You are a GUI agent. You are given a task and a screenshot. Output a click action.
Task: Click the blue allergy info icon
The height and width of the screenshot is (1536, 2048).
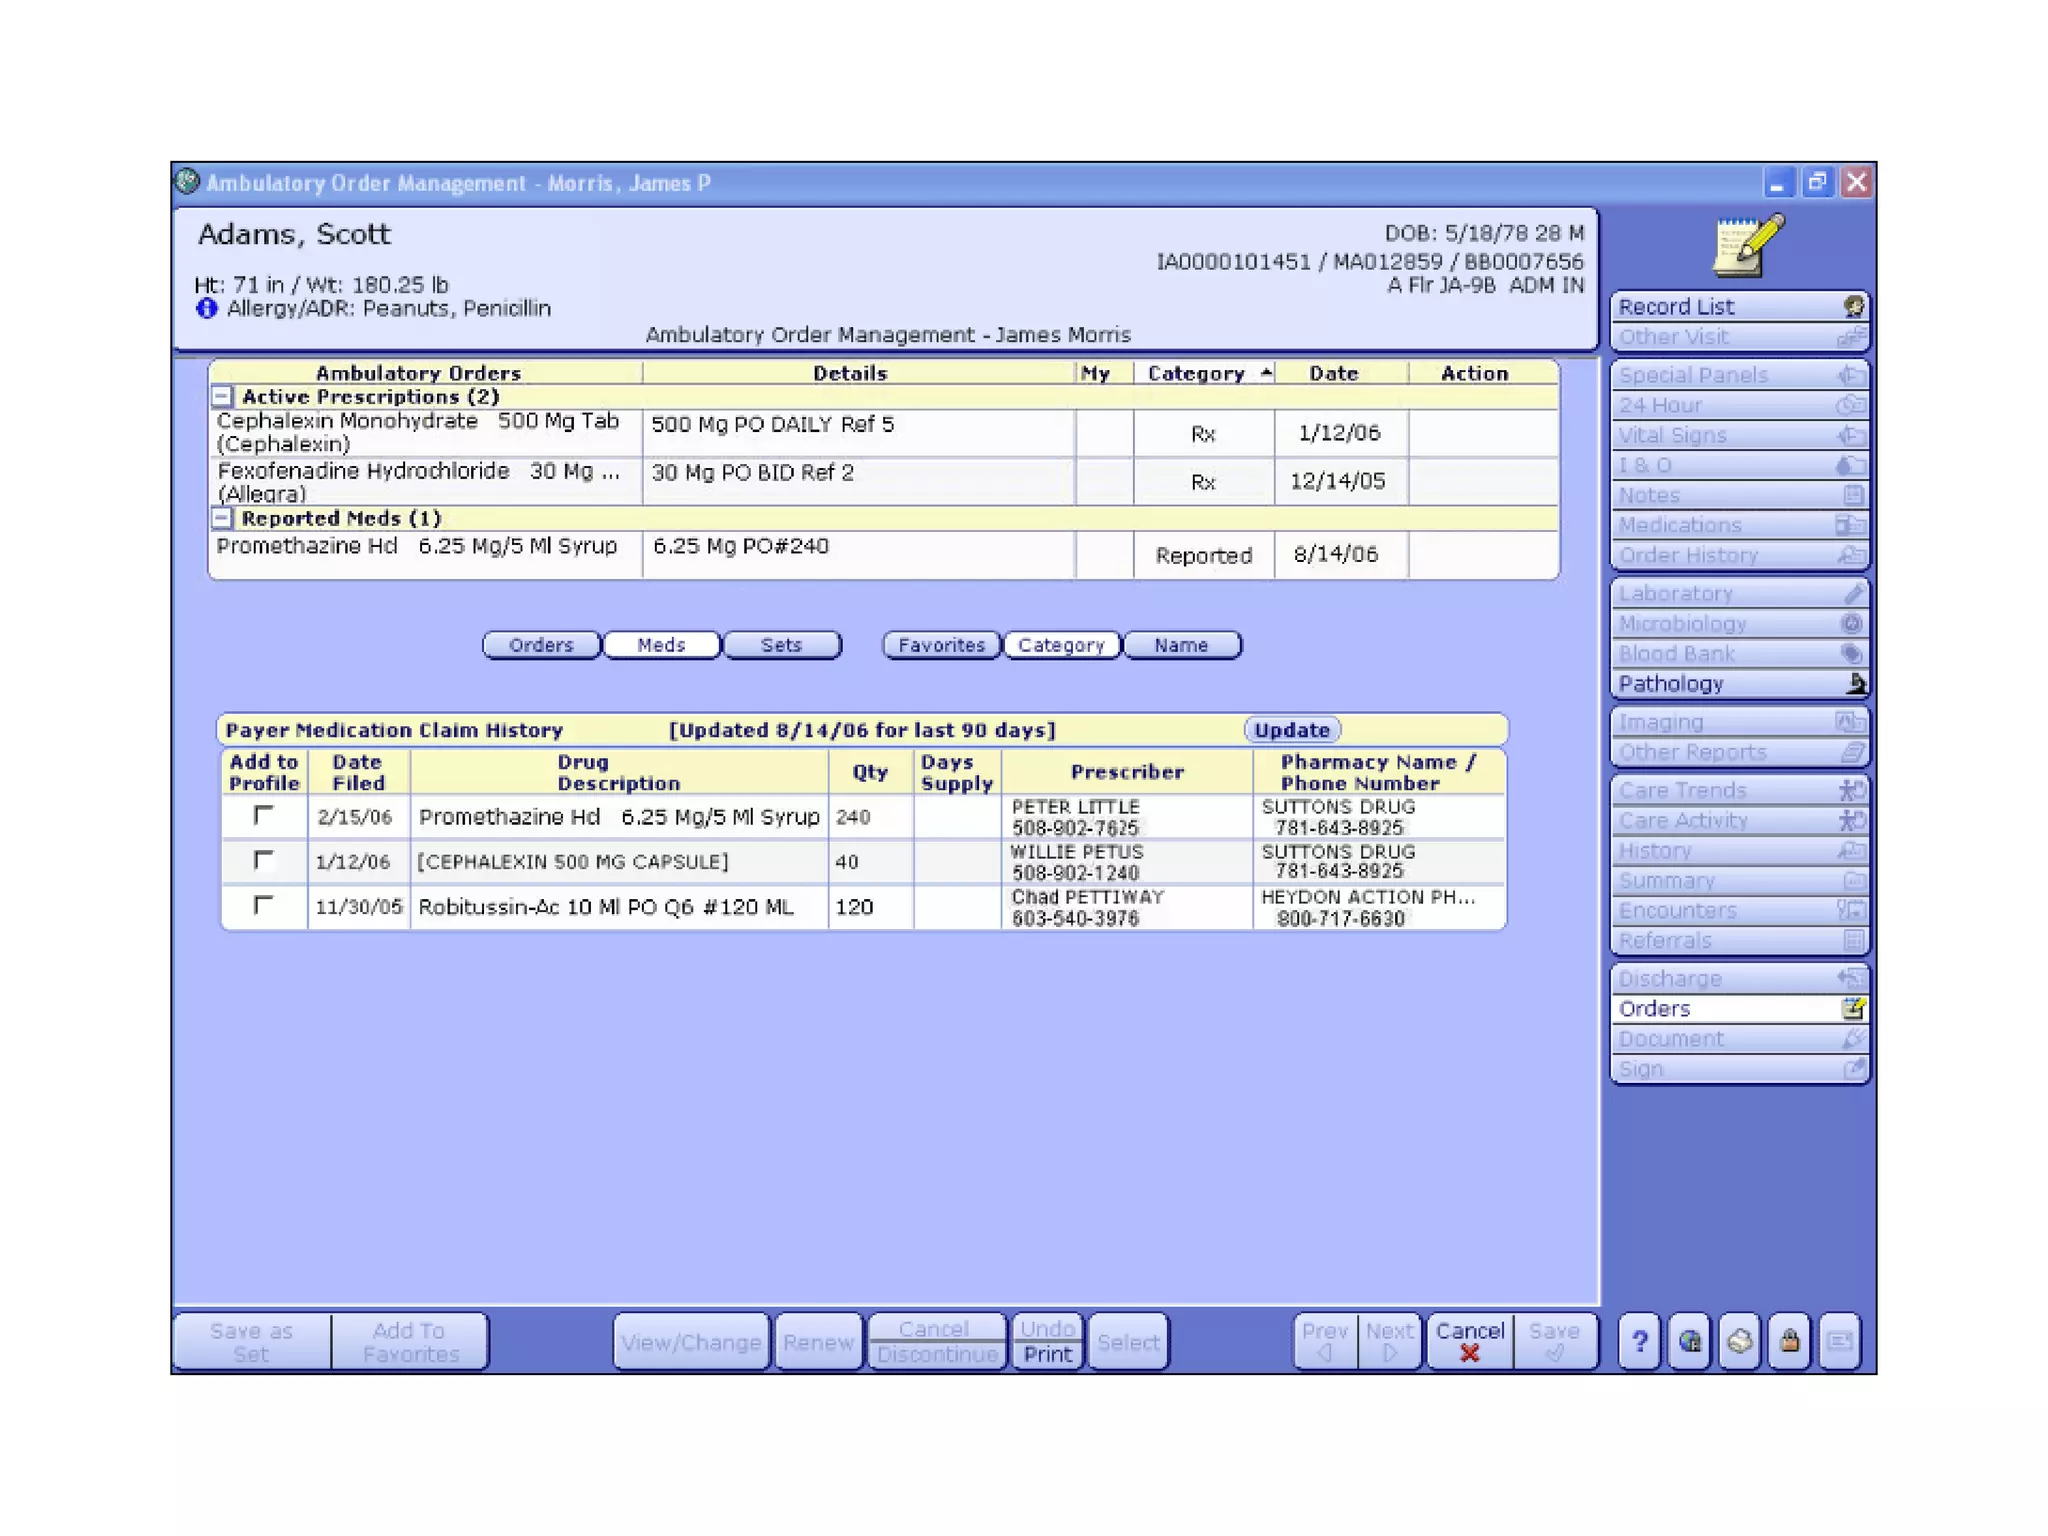pyautogui.click(x=207, y=309)
